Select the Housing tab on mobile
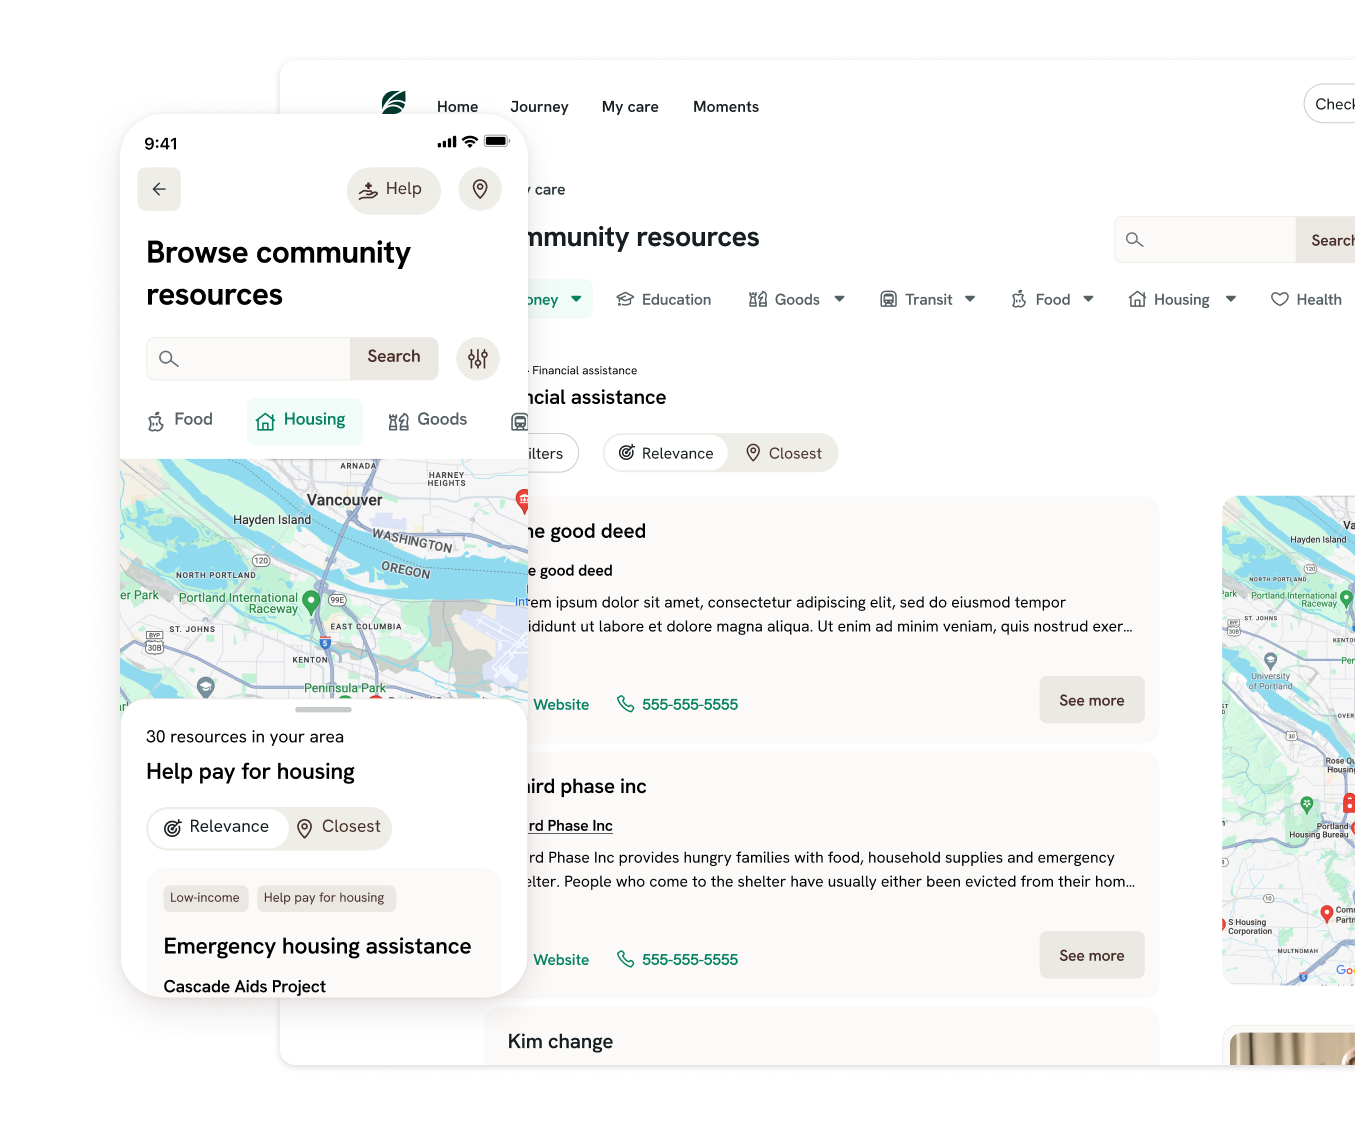Image resolution: width=1356 pixels, height=1121 pixels. click(x=303, y=420)
